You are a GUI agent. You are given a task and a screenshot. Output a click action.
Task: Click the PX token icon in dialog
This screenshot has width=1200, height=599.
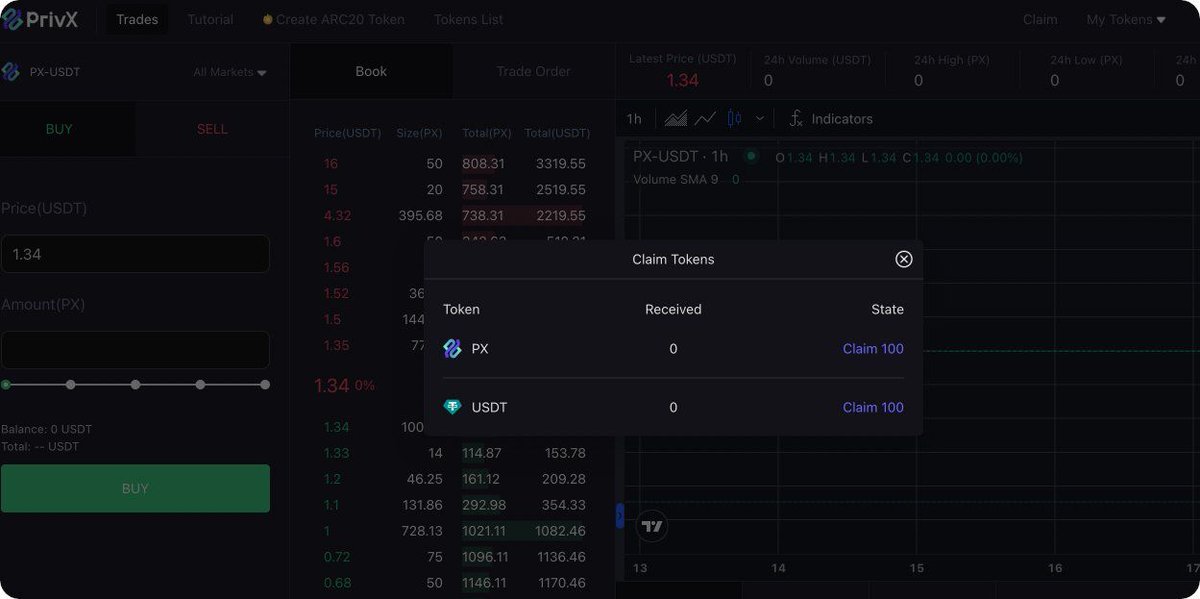point(452,349)
